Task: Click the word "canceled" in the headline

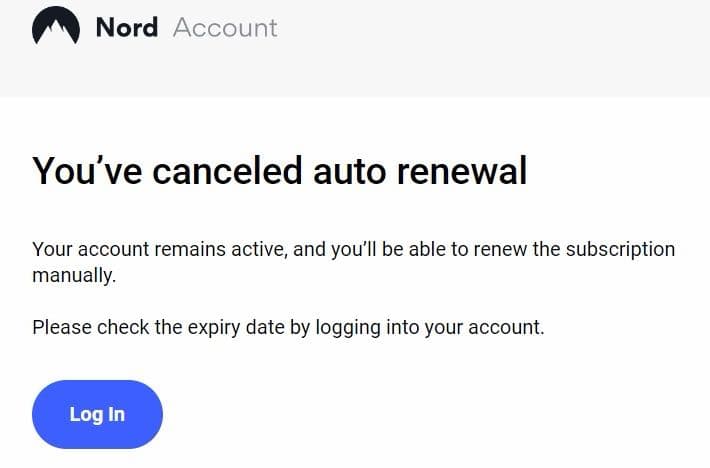Action: click(x=227, y=171)
